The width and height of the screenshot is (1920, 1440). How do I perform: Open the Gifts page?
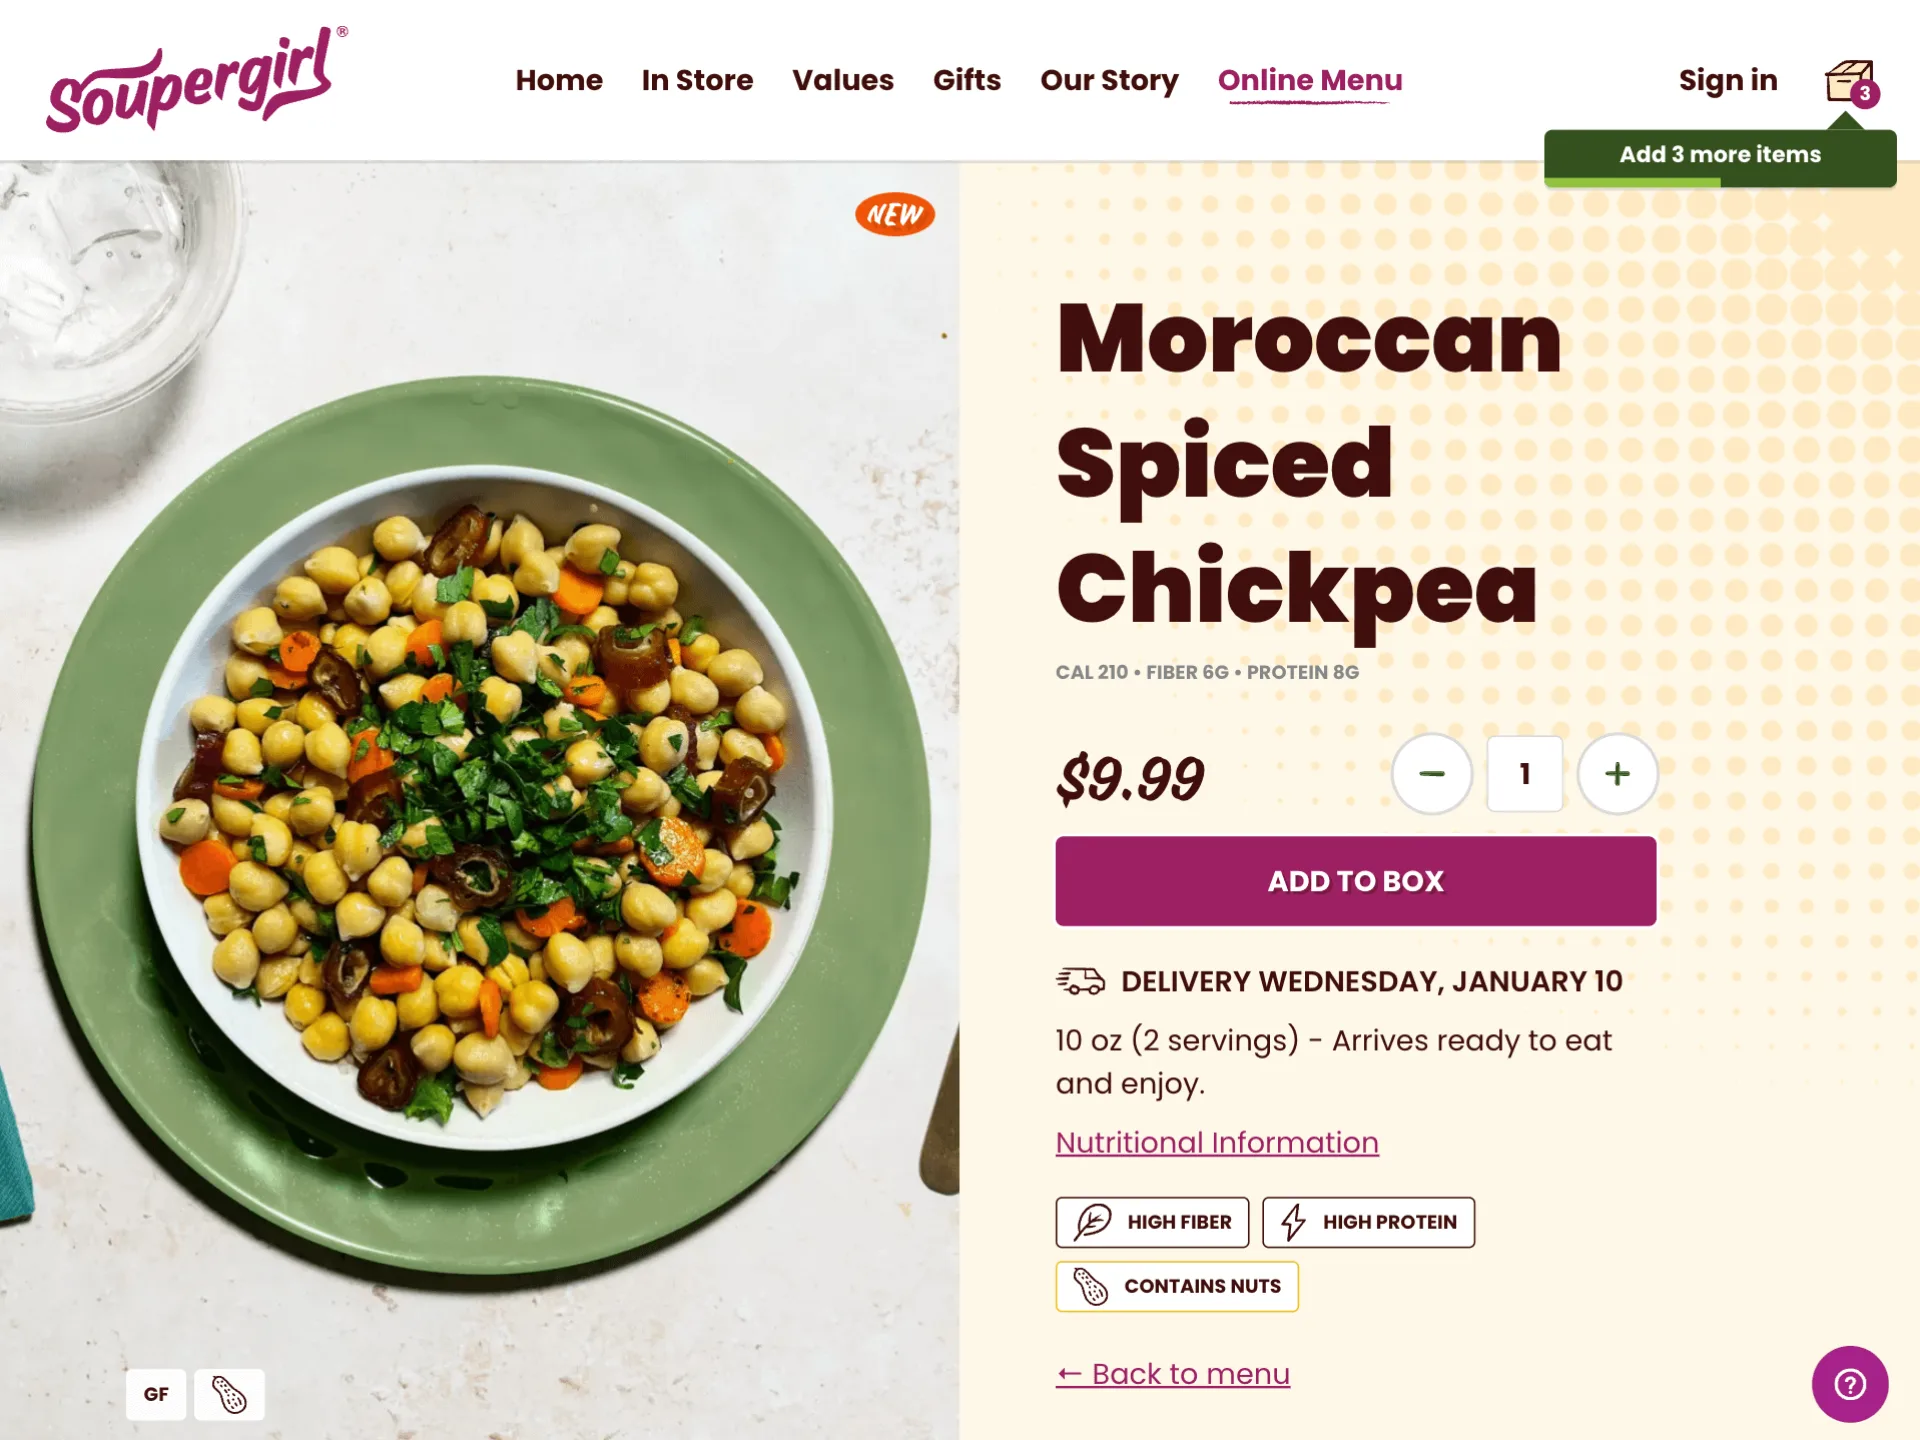[966, 80]
